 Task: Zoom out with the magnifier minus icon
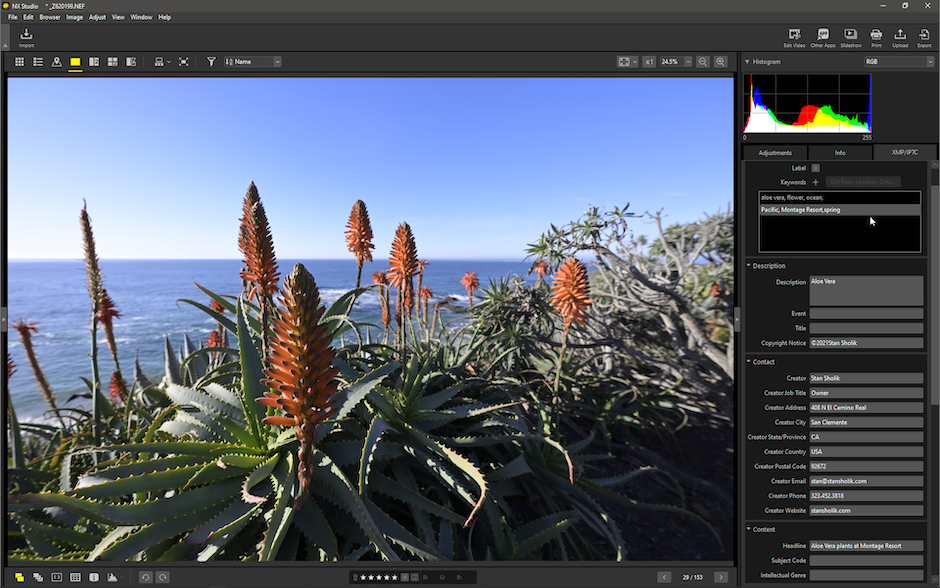click(x=703, y=62)
